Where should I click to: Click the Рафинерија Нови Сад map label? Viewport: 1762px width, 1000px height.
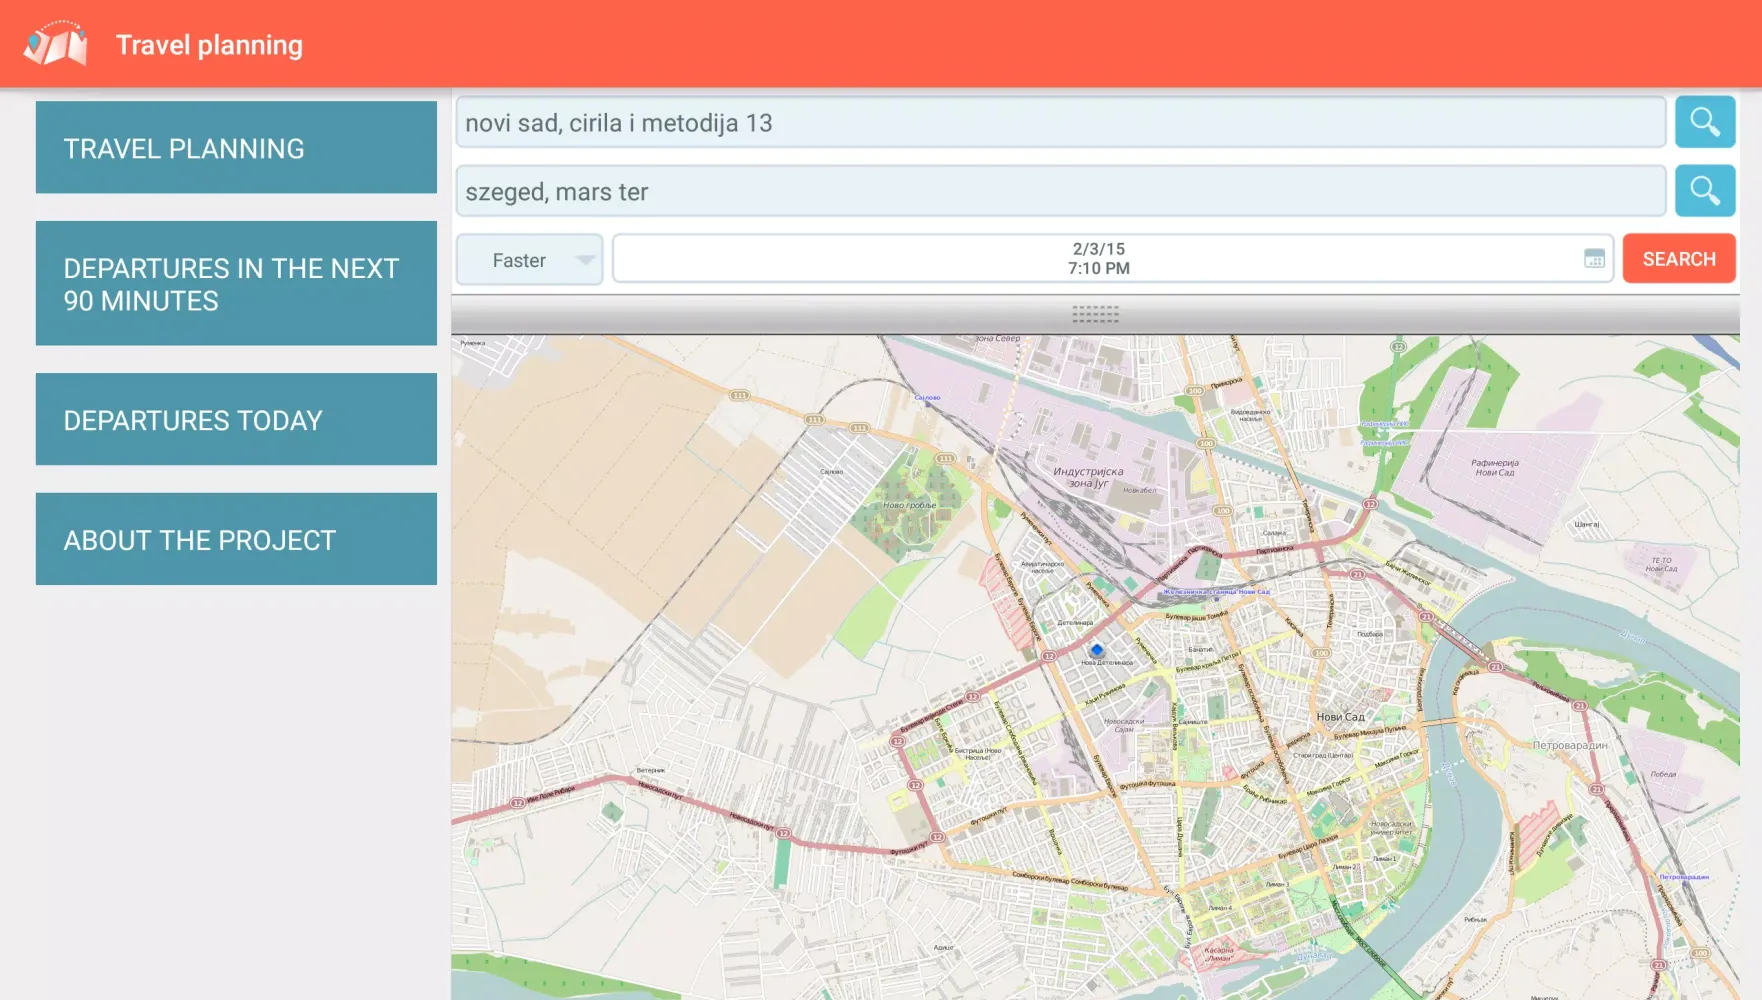pos(1494,467)
